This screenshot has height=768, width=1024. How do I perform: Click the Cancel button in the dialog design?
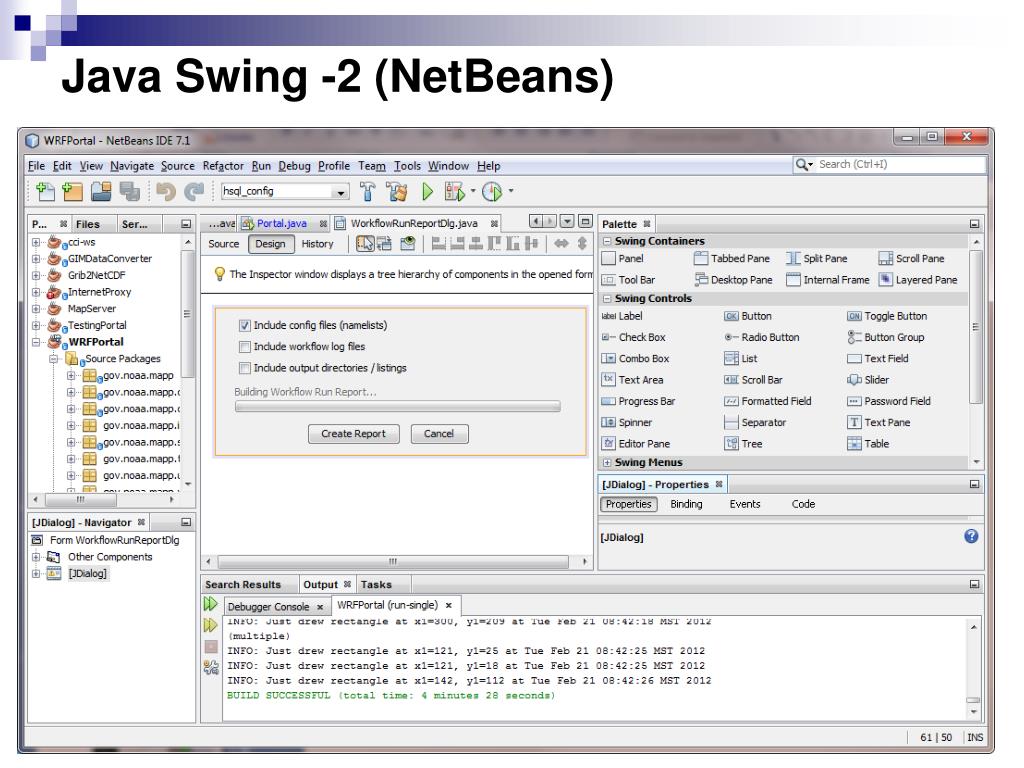click(439, 434)
